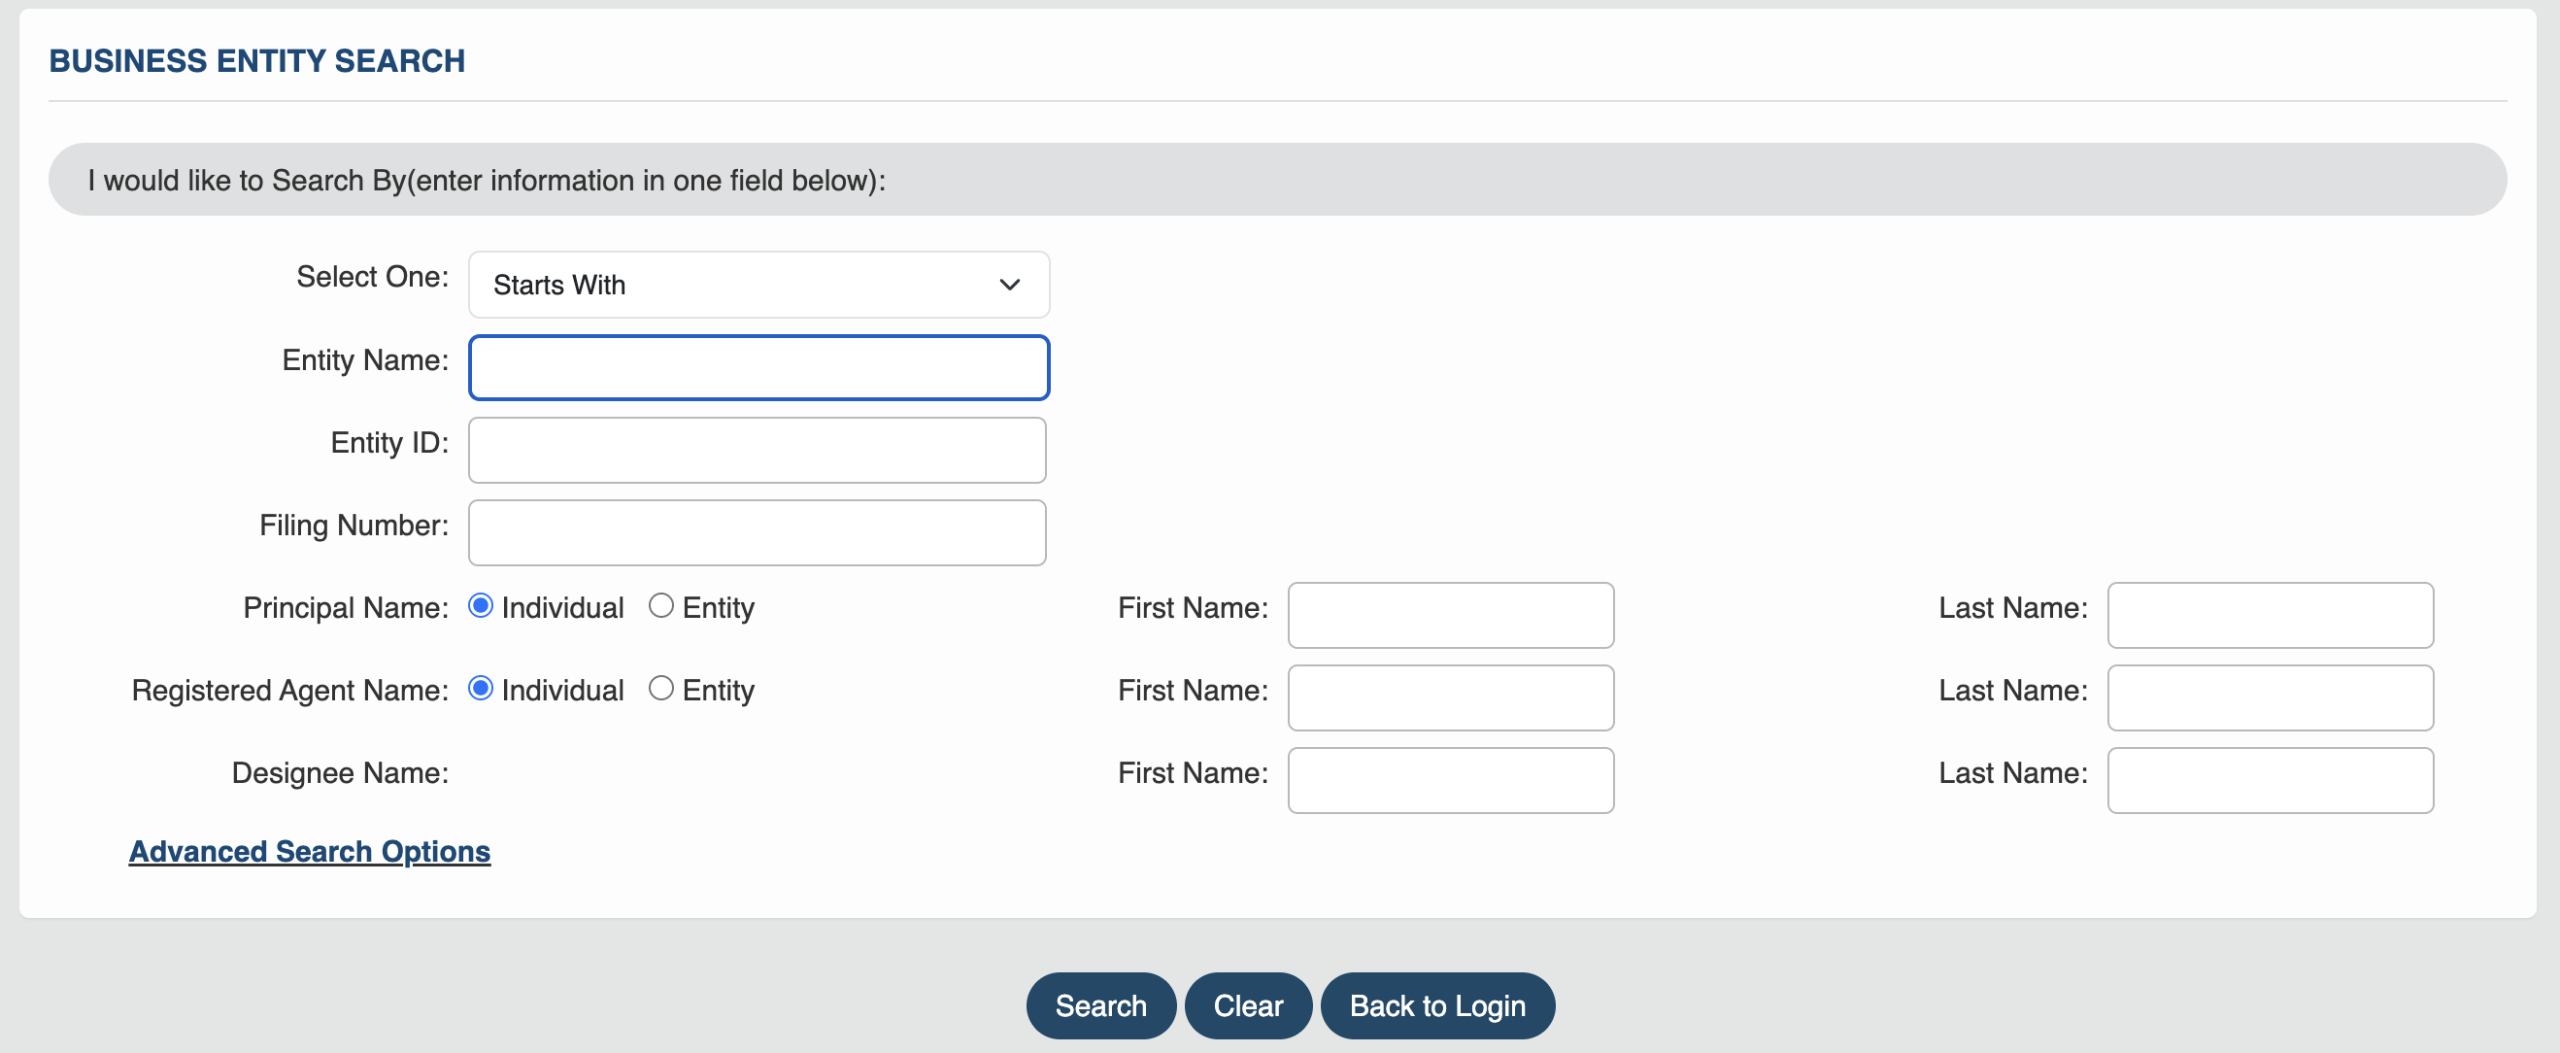Click the Business Entity Search heading
Screen dimensions: 2560x1053
coord(257,61)
